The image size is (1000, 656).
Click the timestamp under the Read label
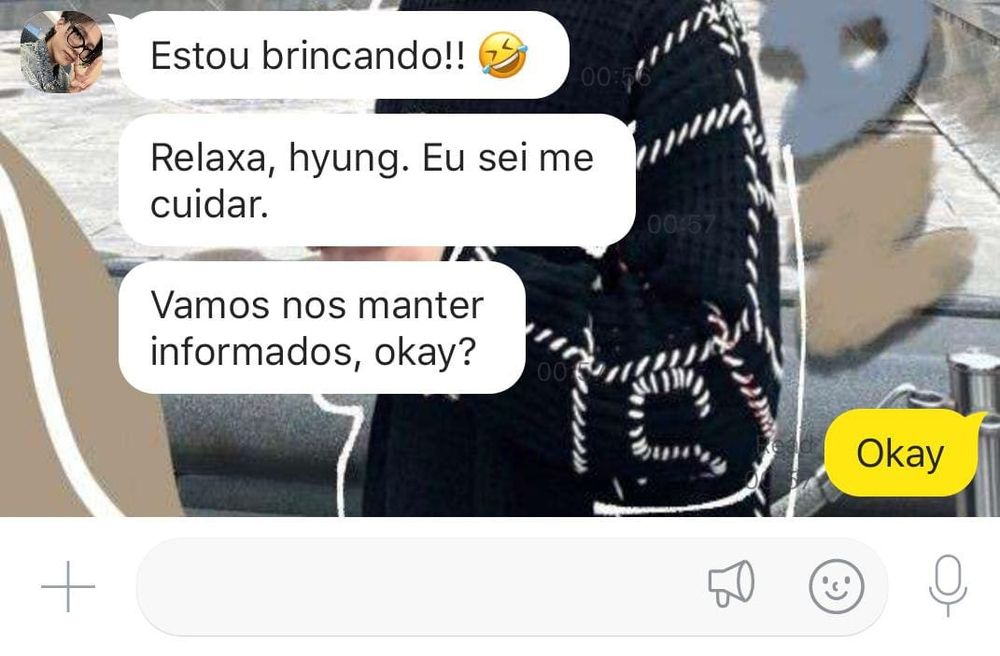tap(782, 479)
